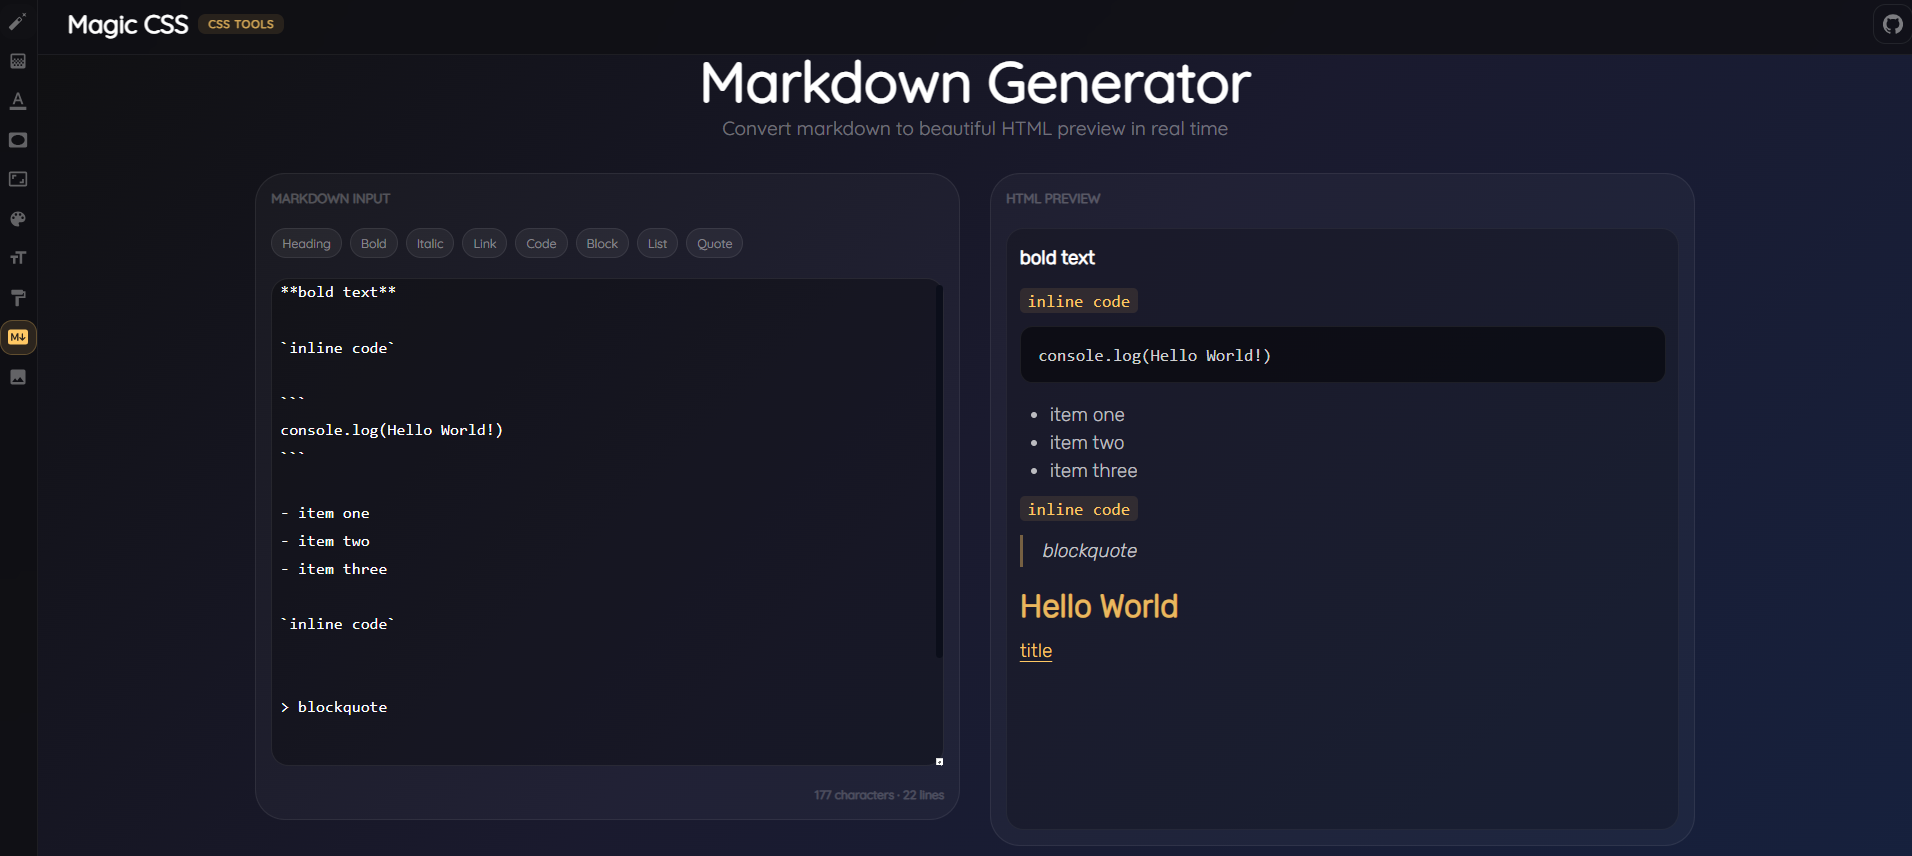Open the vignette/rounded shape tool icon
This screenshot has height=856, width=1912.
pos(18,140)
